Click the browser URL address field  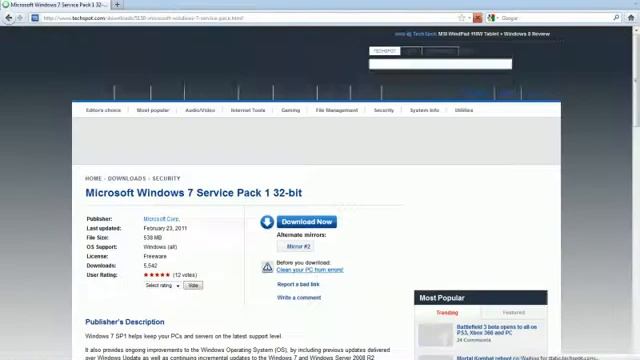pyautogui.click(x=249, y=18)
